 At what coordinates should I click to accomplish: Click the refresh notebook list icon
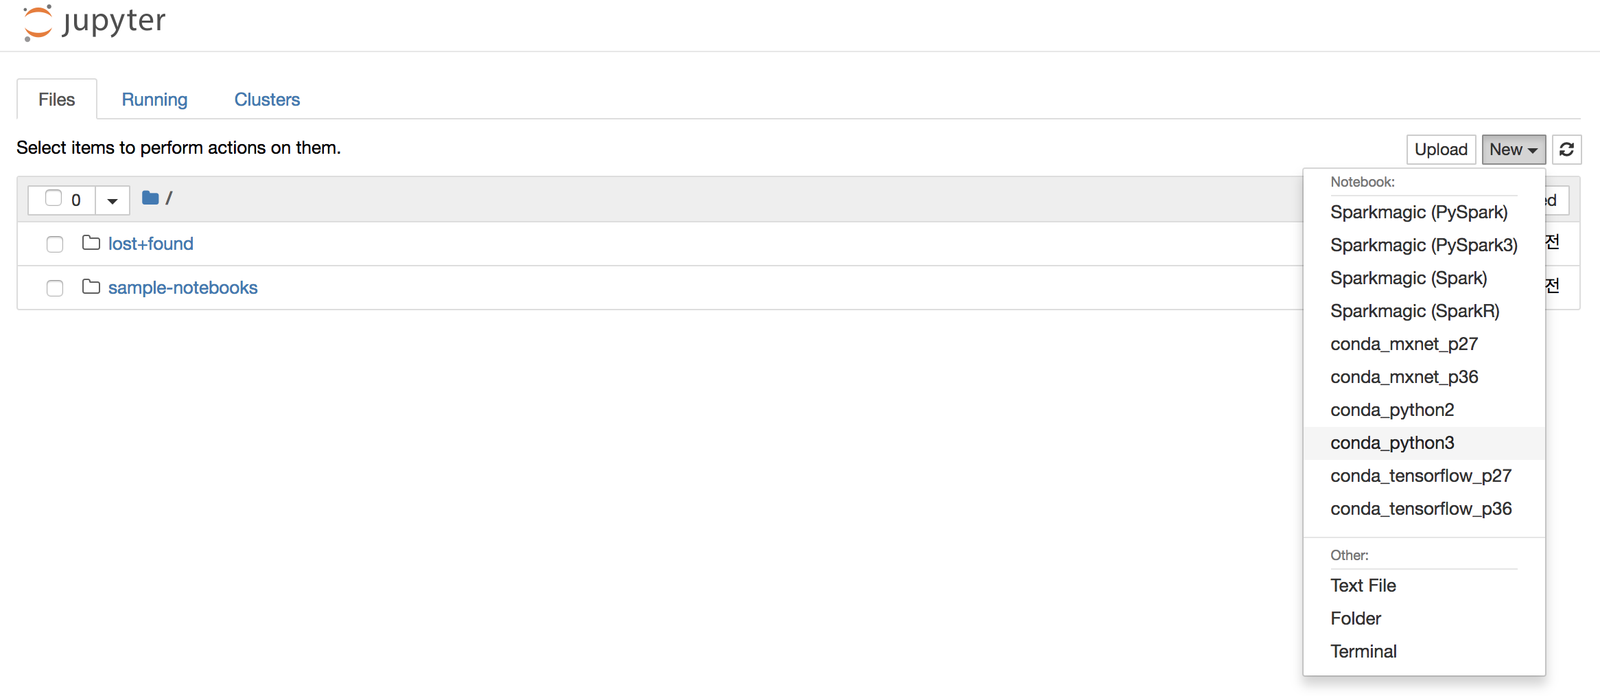tap(1567, 149)
